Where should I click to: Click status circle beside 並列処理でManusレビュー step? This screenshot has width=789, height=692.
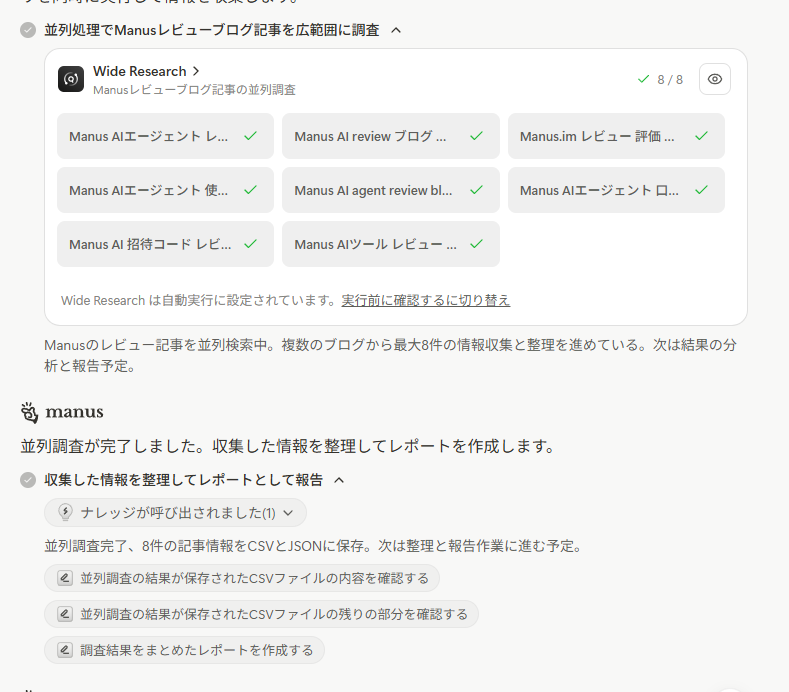pyautogui.click(x=28, y=30)
